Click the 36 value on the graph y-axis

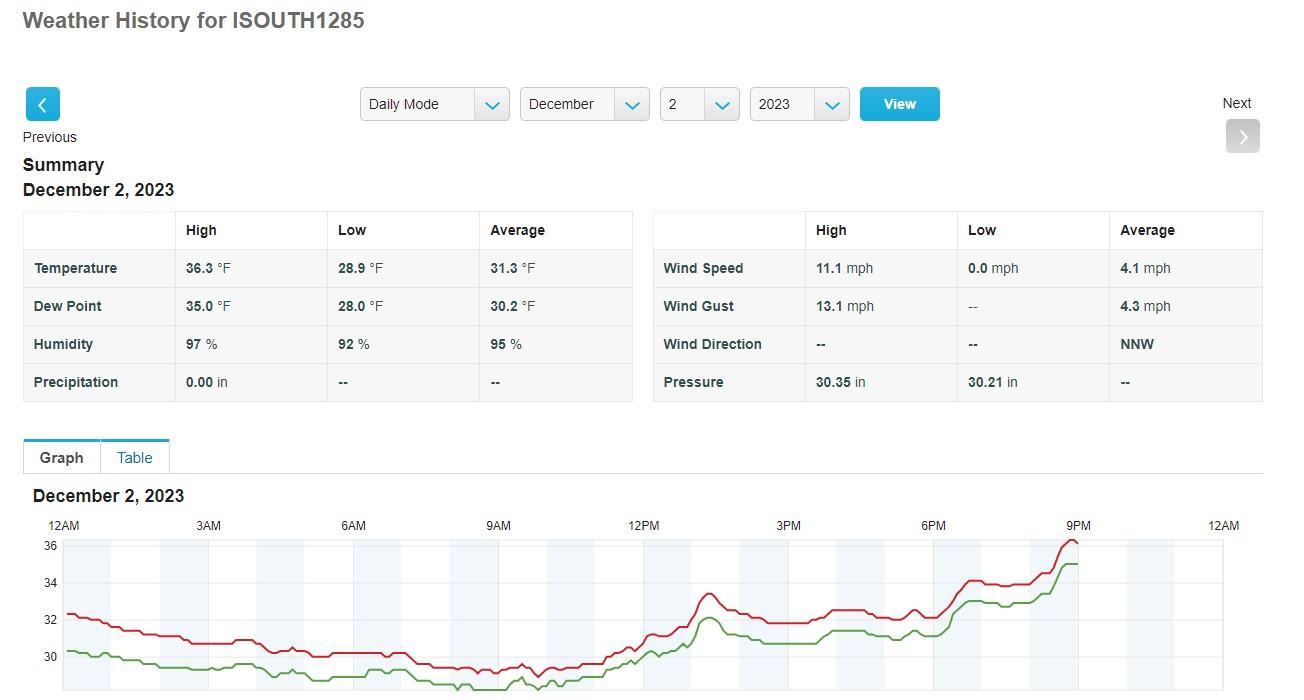point(50,546)
